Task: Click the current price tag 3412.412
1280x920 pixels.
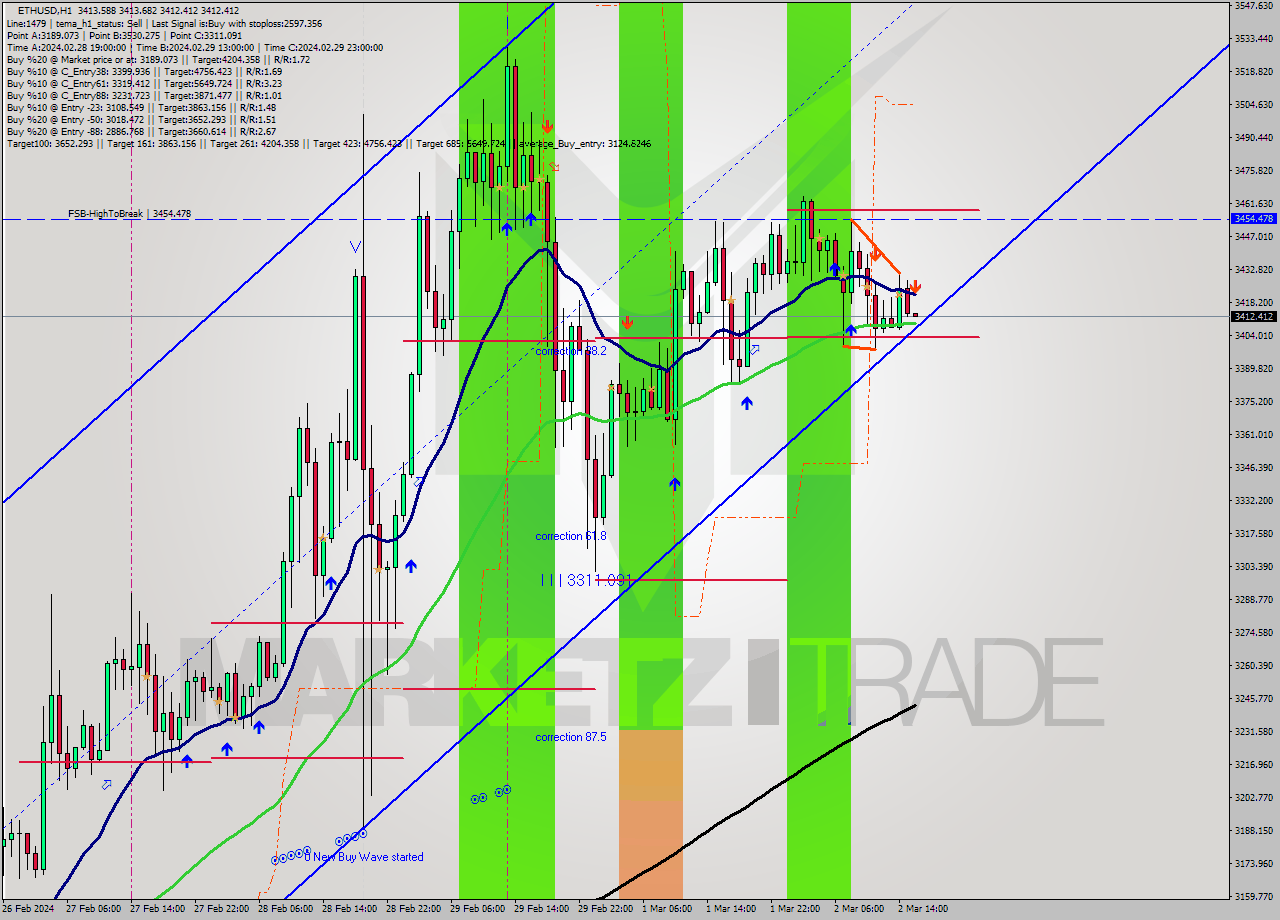Action: 1253,316
